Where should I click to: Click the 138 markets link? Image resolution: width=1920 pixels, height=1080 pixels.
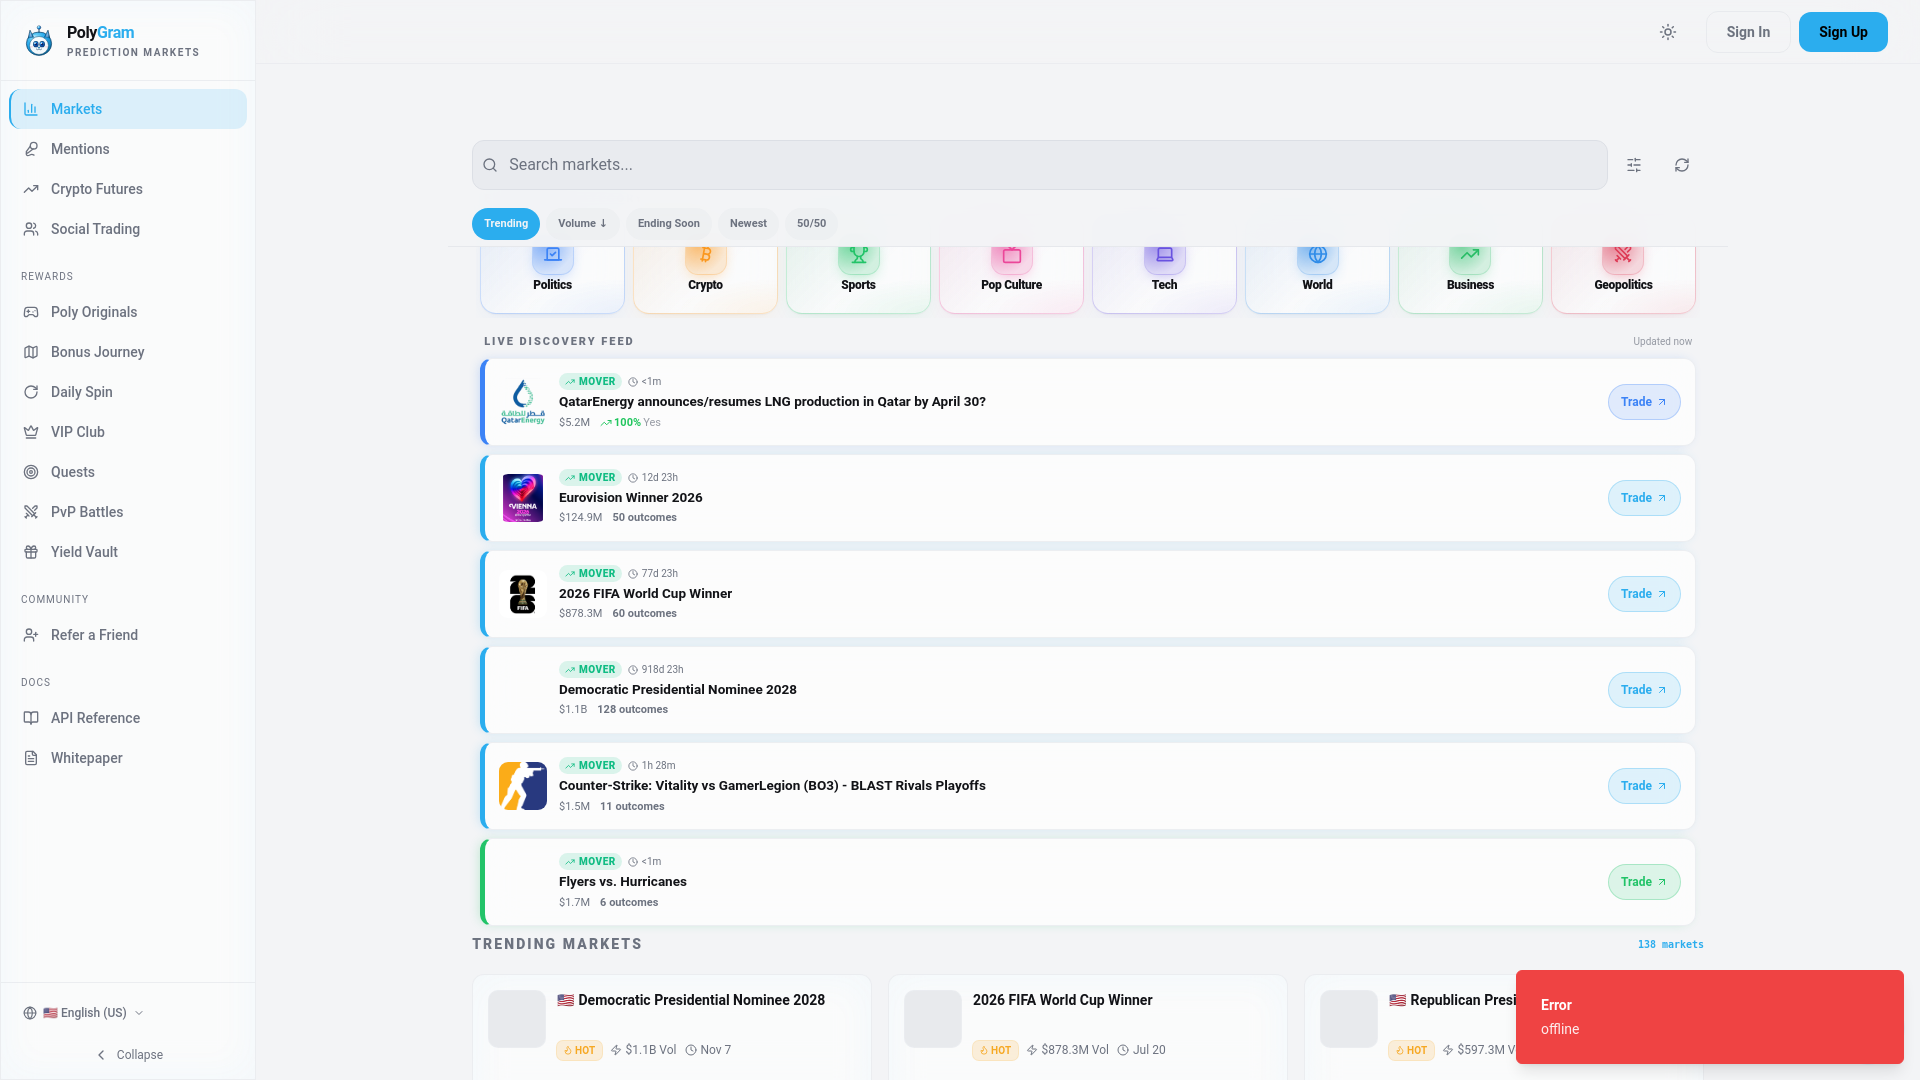coord(1670,944)
